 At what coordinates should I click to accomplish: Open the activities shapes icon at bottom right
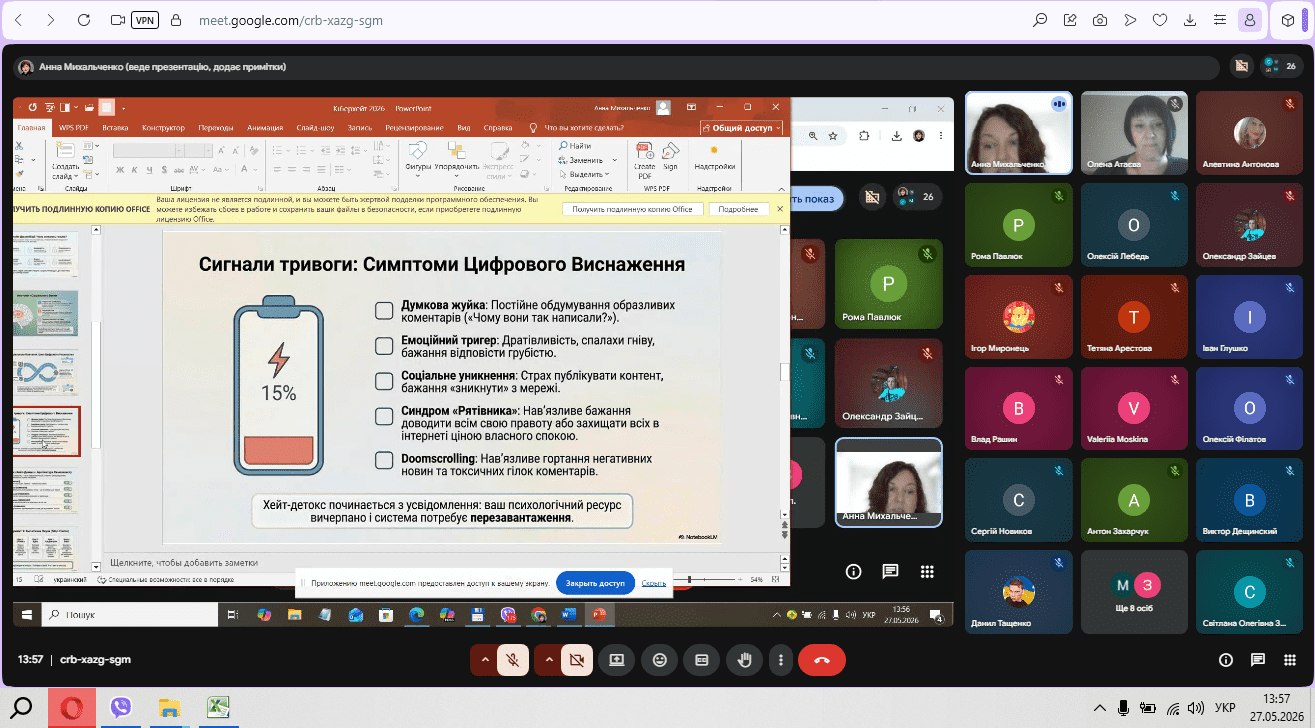click(x=1291, y=660)
